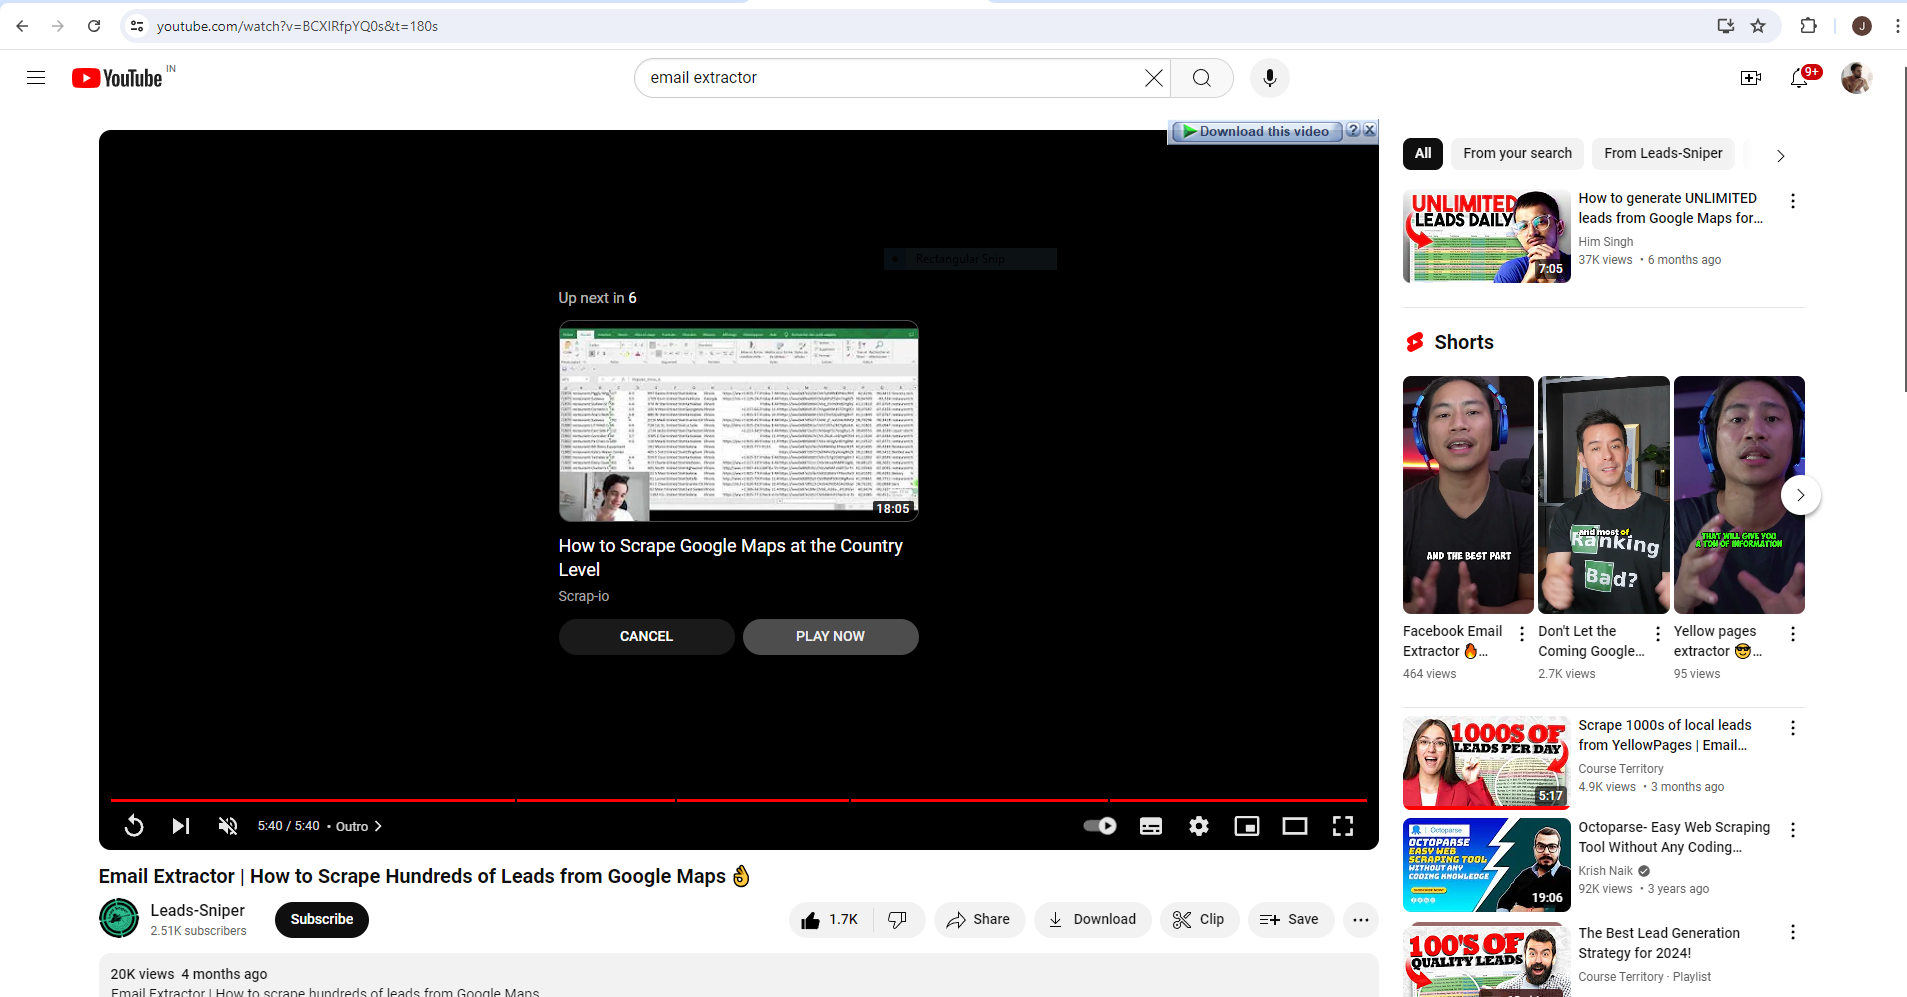1907x997 pixels.
Task: Create a Clip of the video
Action: 1199,920
